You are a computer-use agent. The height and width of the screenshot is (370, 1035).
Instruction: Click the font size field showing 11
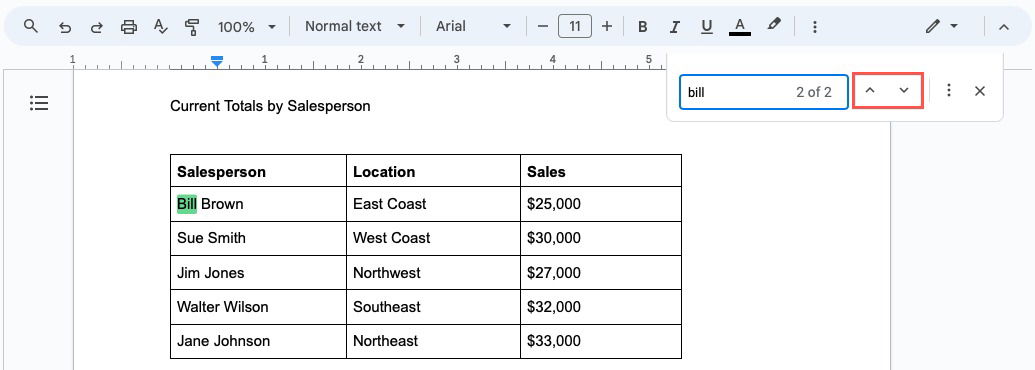coord(575,26)
